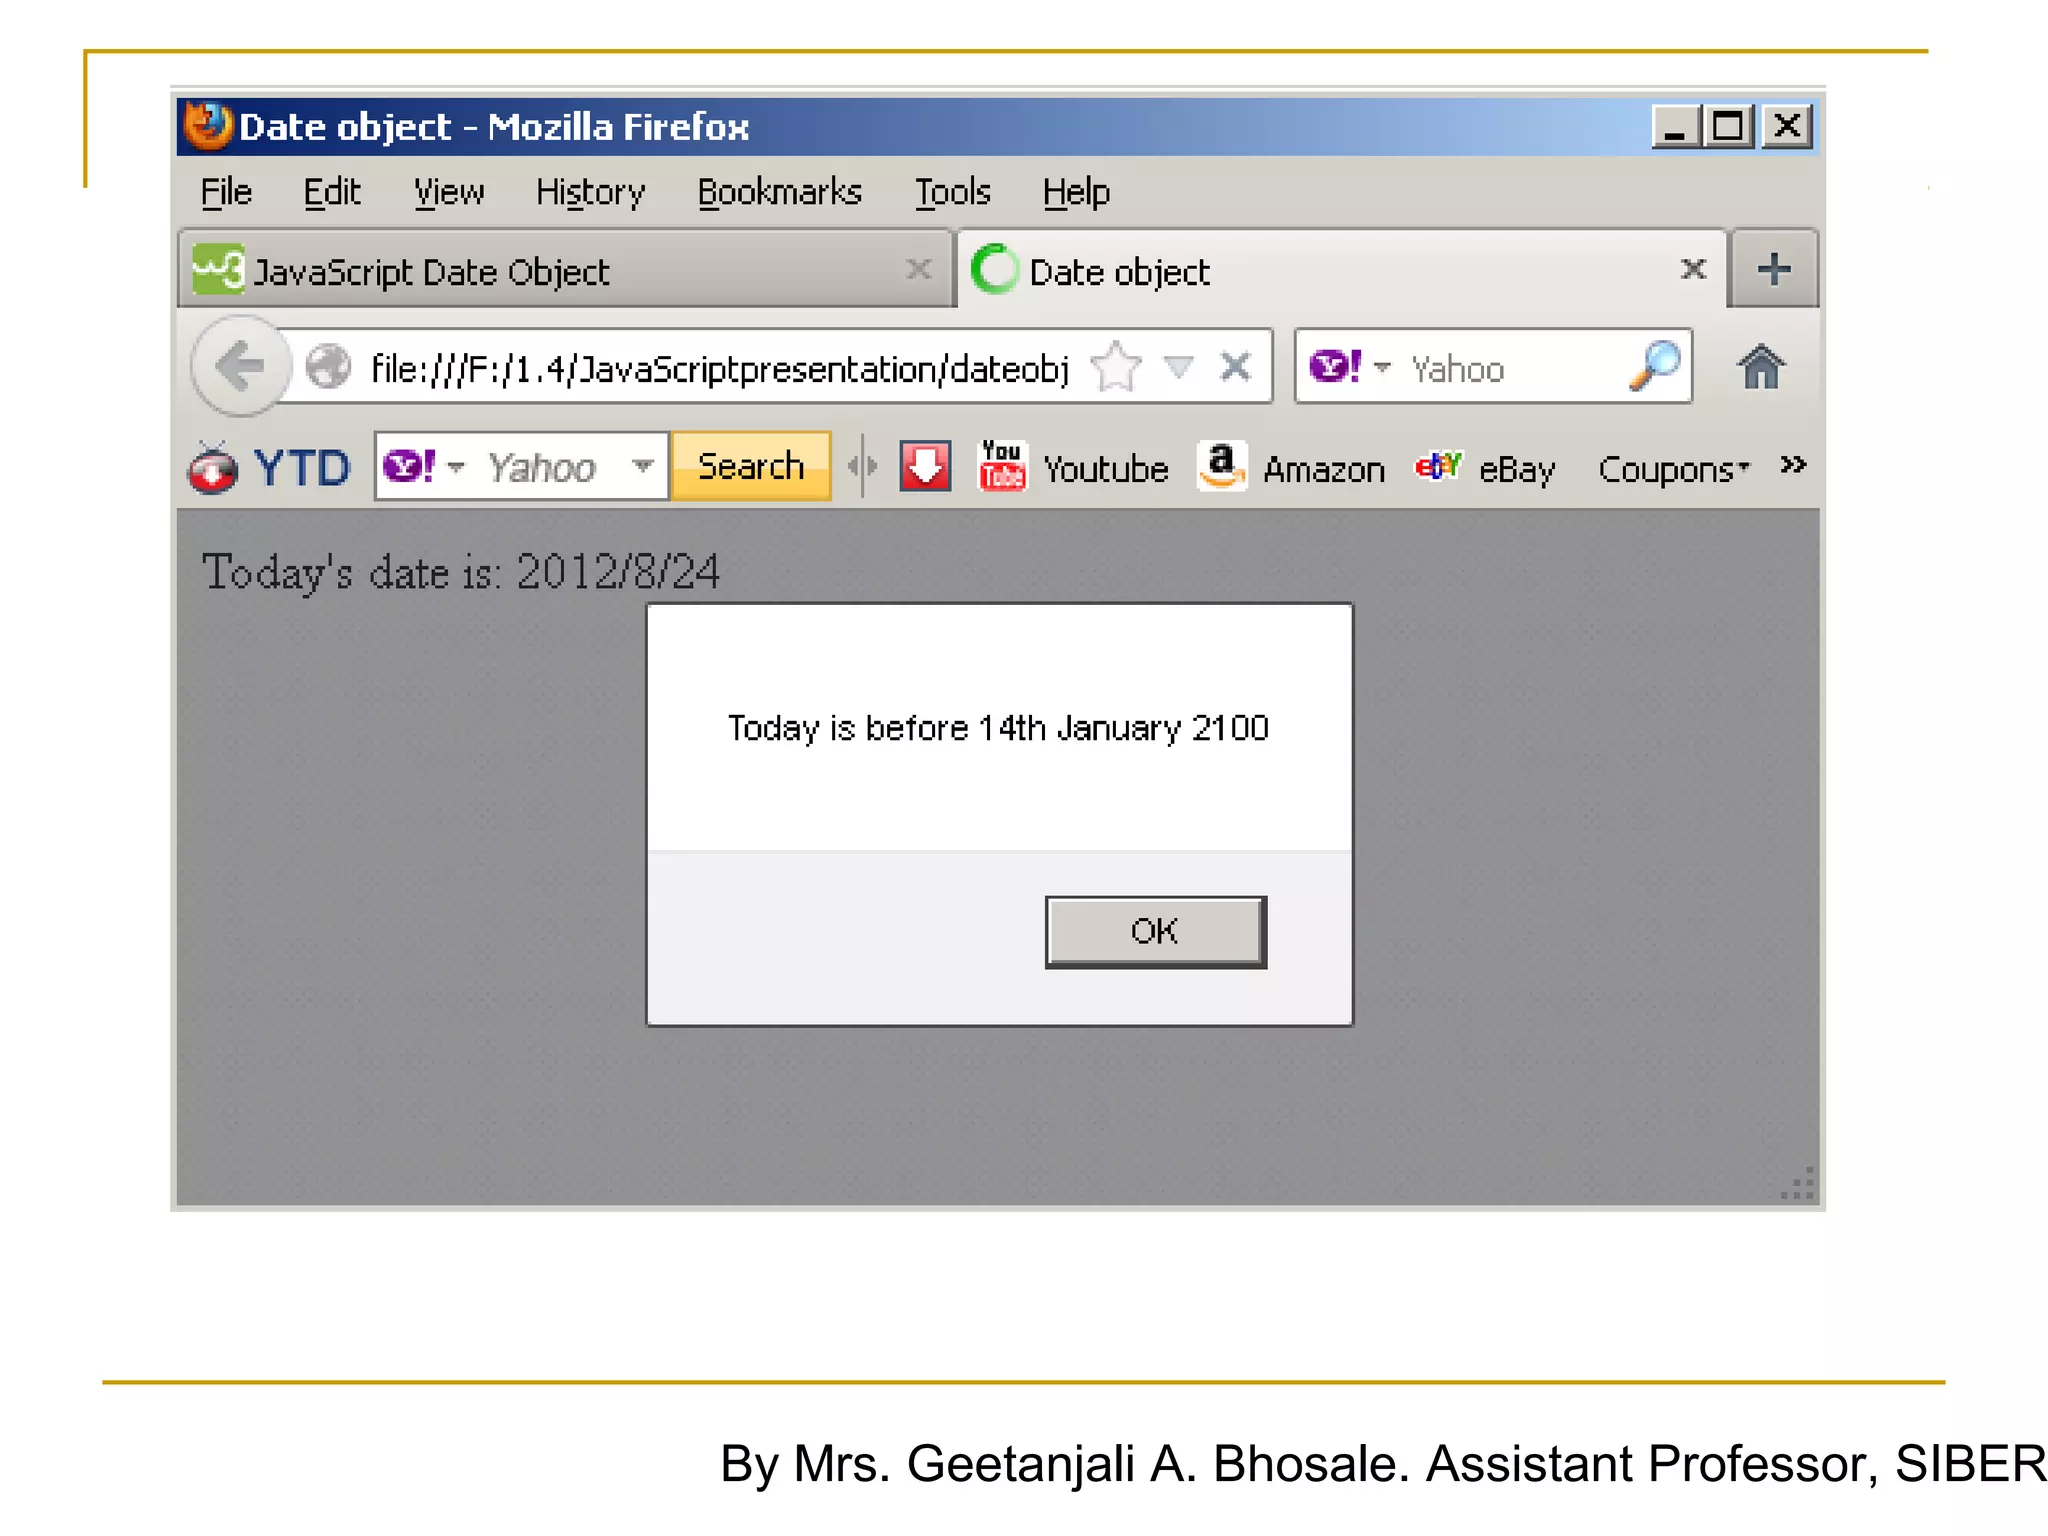Viewport: 2048px width, 1536px height.
Task: Click the YTD toolbar logo
Action: [270, 468]
